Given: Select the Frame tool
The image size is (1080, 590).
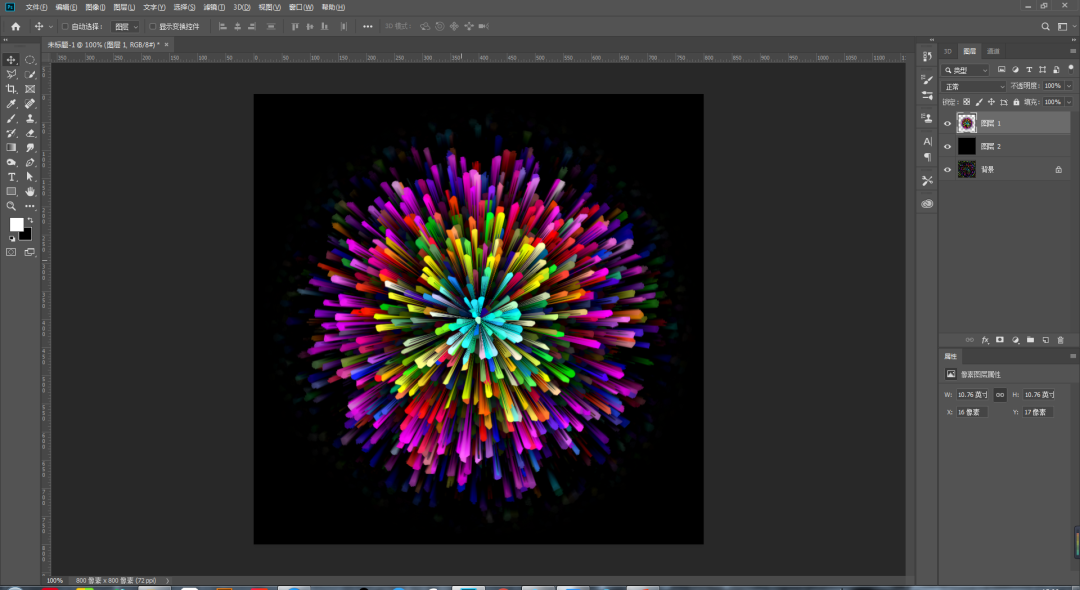Looking at the screenshot, I should (30, 89).
